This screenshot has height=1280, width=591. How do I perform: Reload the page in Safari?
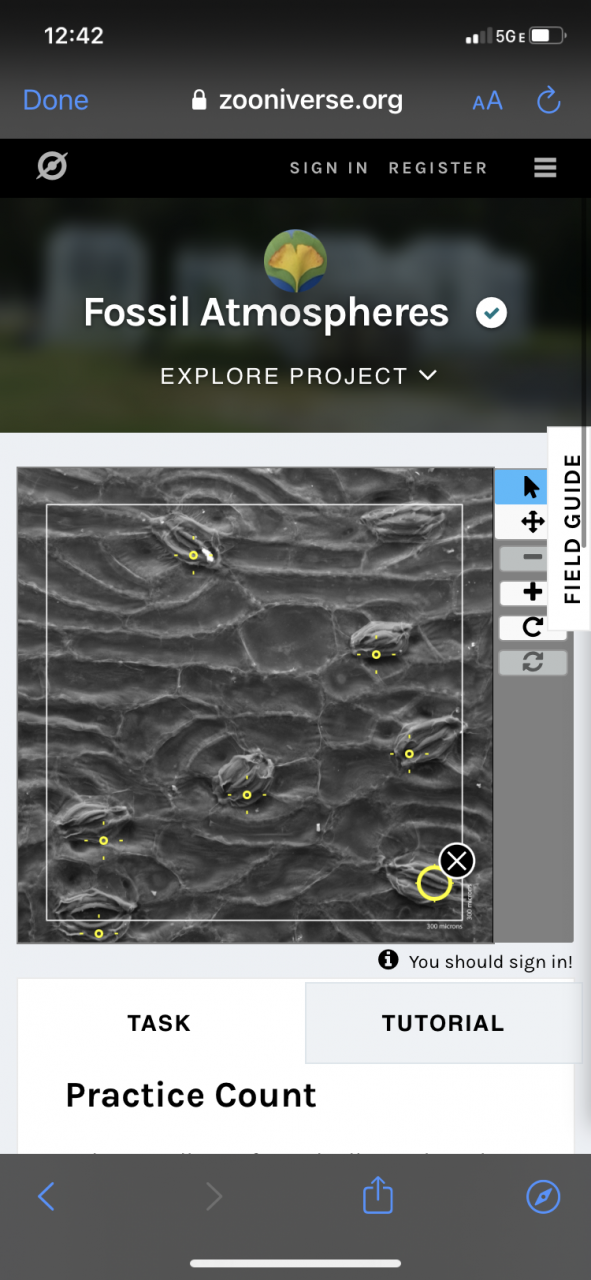coord(548,100)
